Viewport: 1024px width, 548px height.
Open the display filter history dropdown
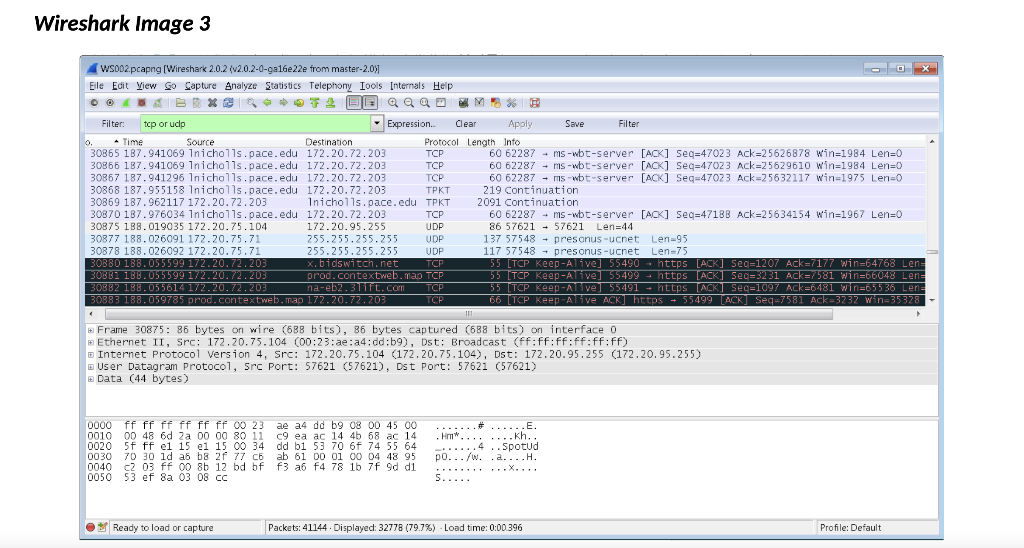pyautogui.click(x=377, y=123)
